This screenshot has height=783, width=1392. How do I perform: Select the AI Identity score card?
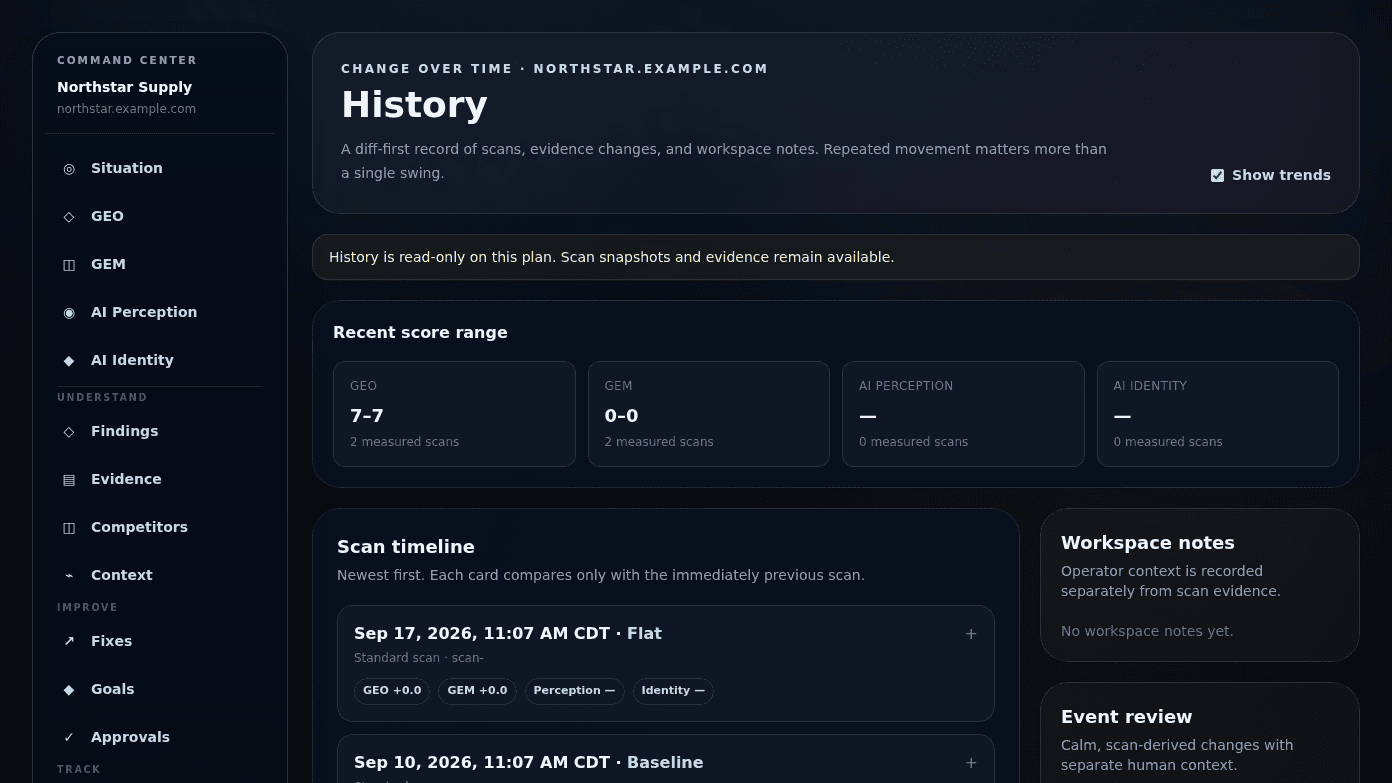pos(1218,414)
